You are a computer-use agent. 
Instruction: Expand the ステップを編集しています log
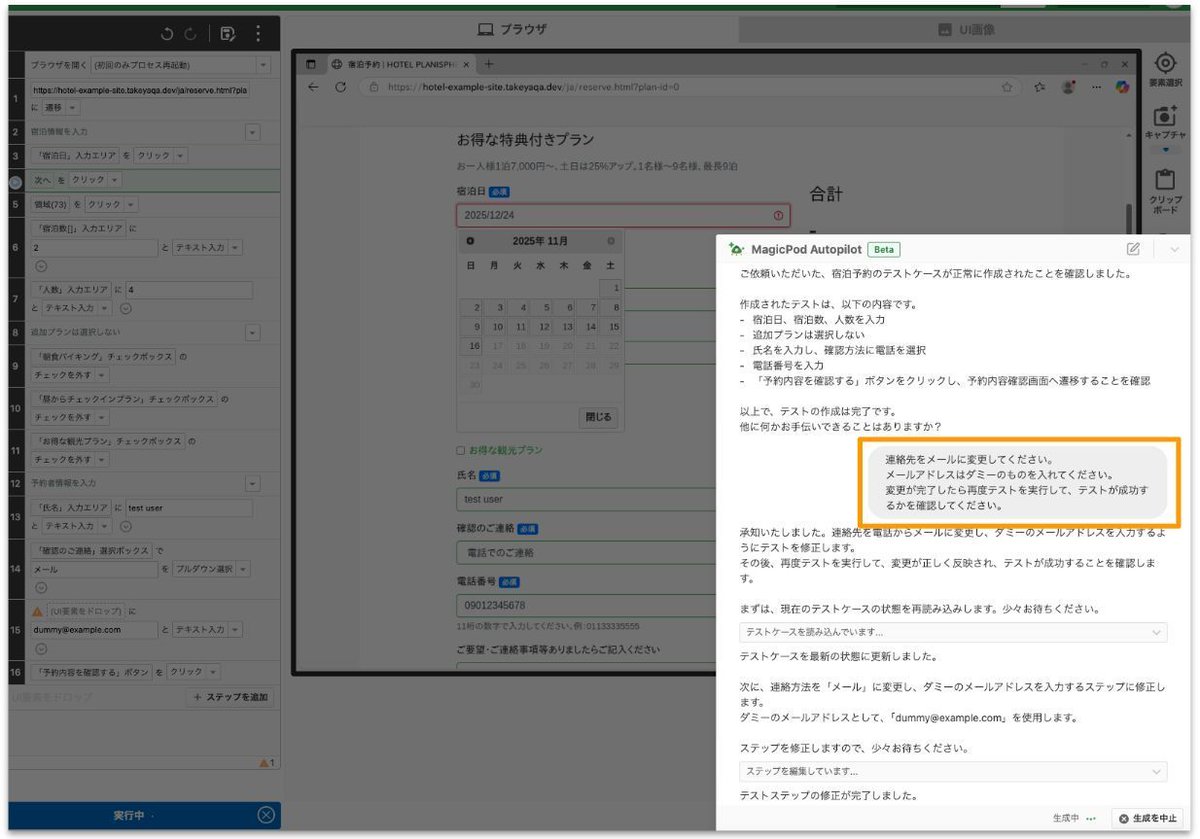953,771
